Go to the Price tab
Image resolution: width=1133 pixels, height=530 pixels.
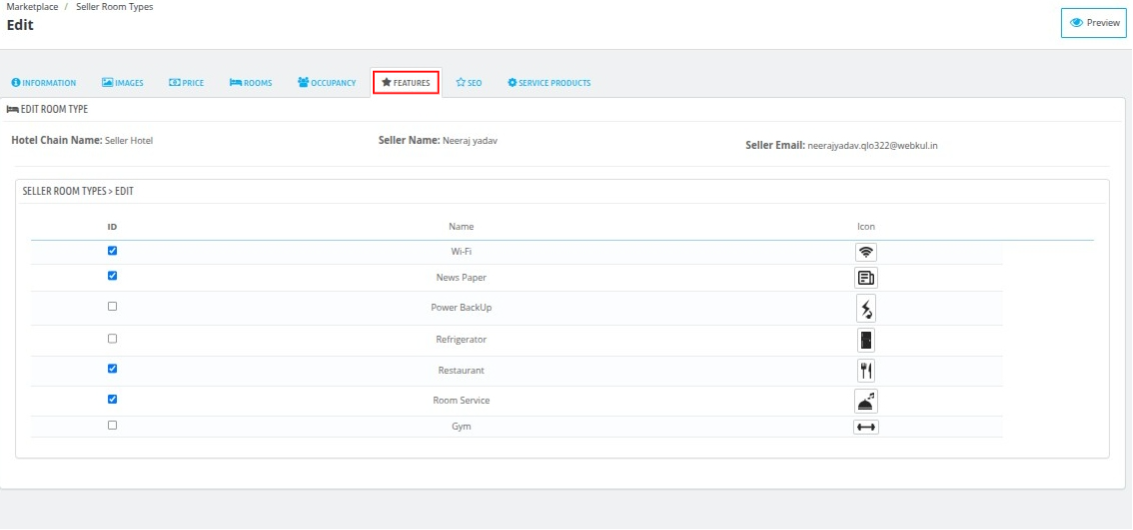[x=186, y=83]
